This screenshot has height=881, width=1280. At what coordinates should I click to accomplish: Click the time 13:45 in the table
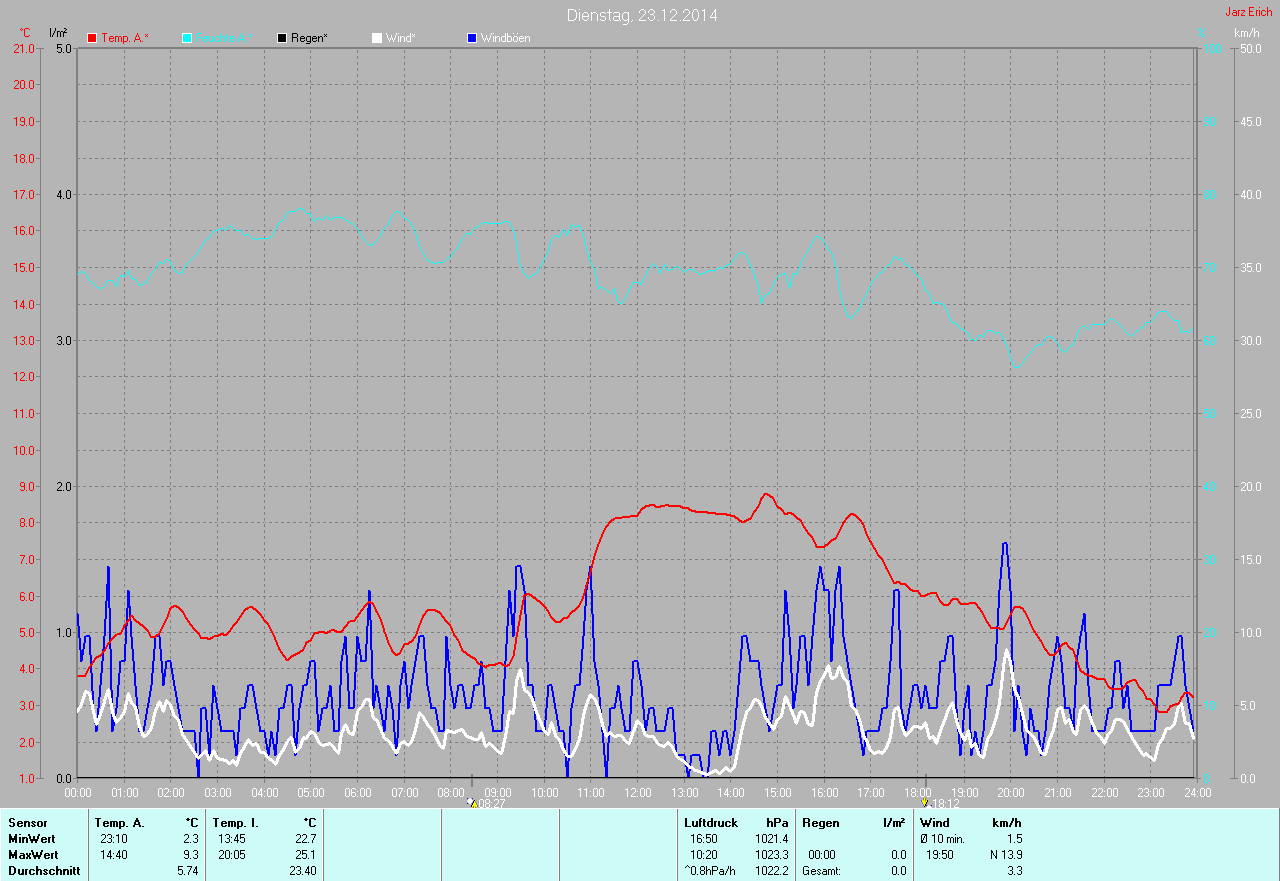coord(232,838)
